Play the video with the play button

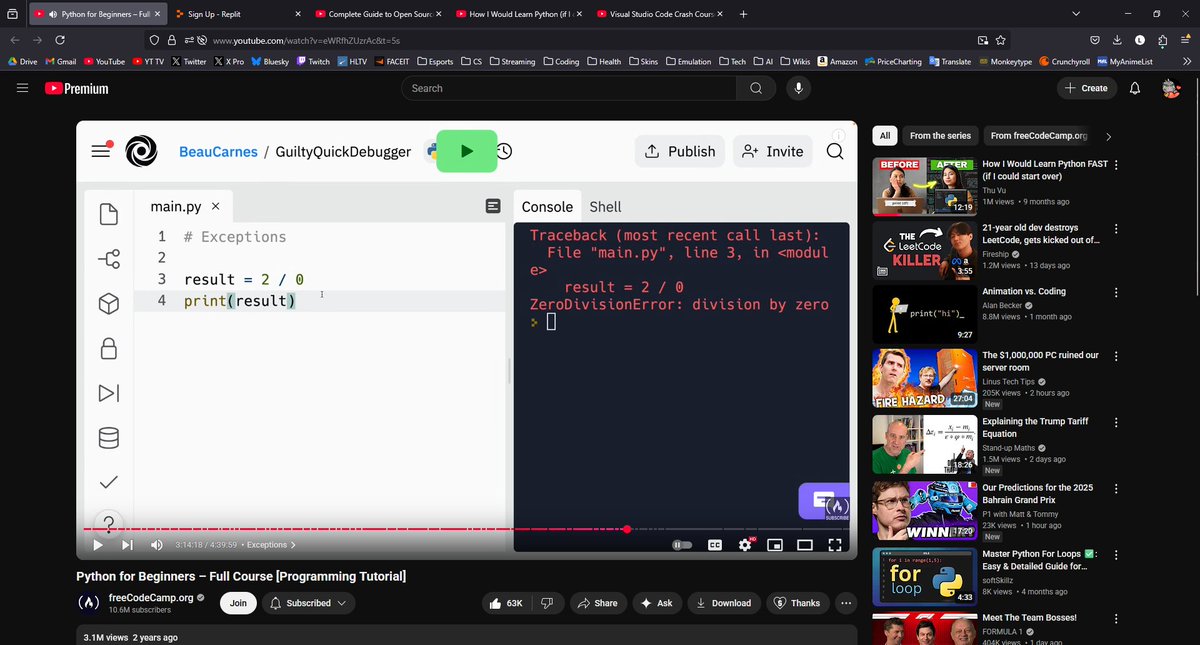(x=97, y=545)
